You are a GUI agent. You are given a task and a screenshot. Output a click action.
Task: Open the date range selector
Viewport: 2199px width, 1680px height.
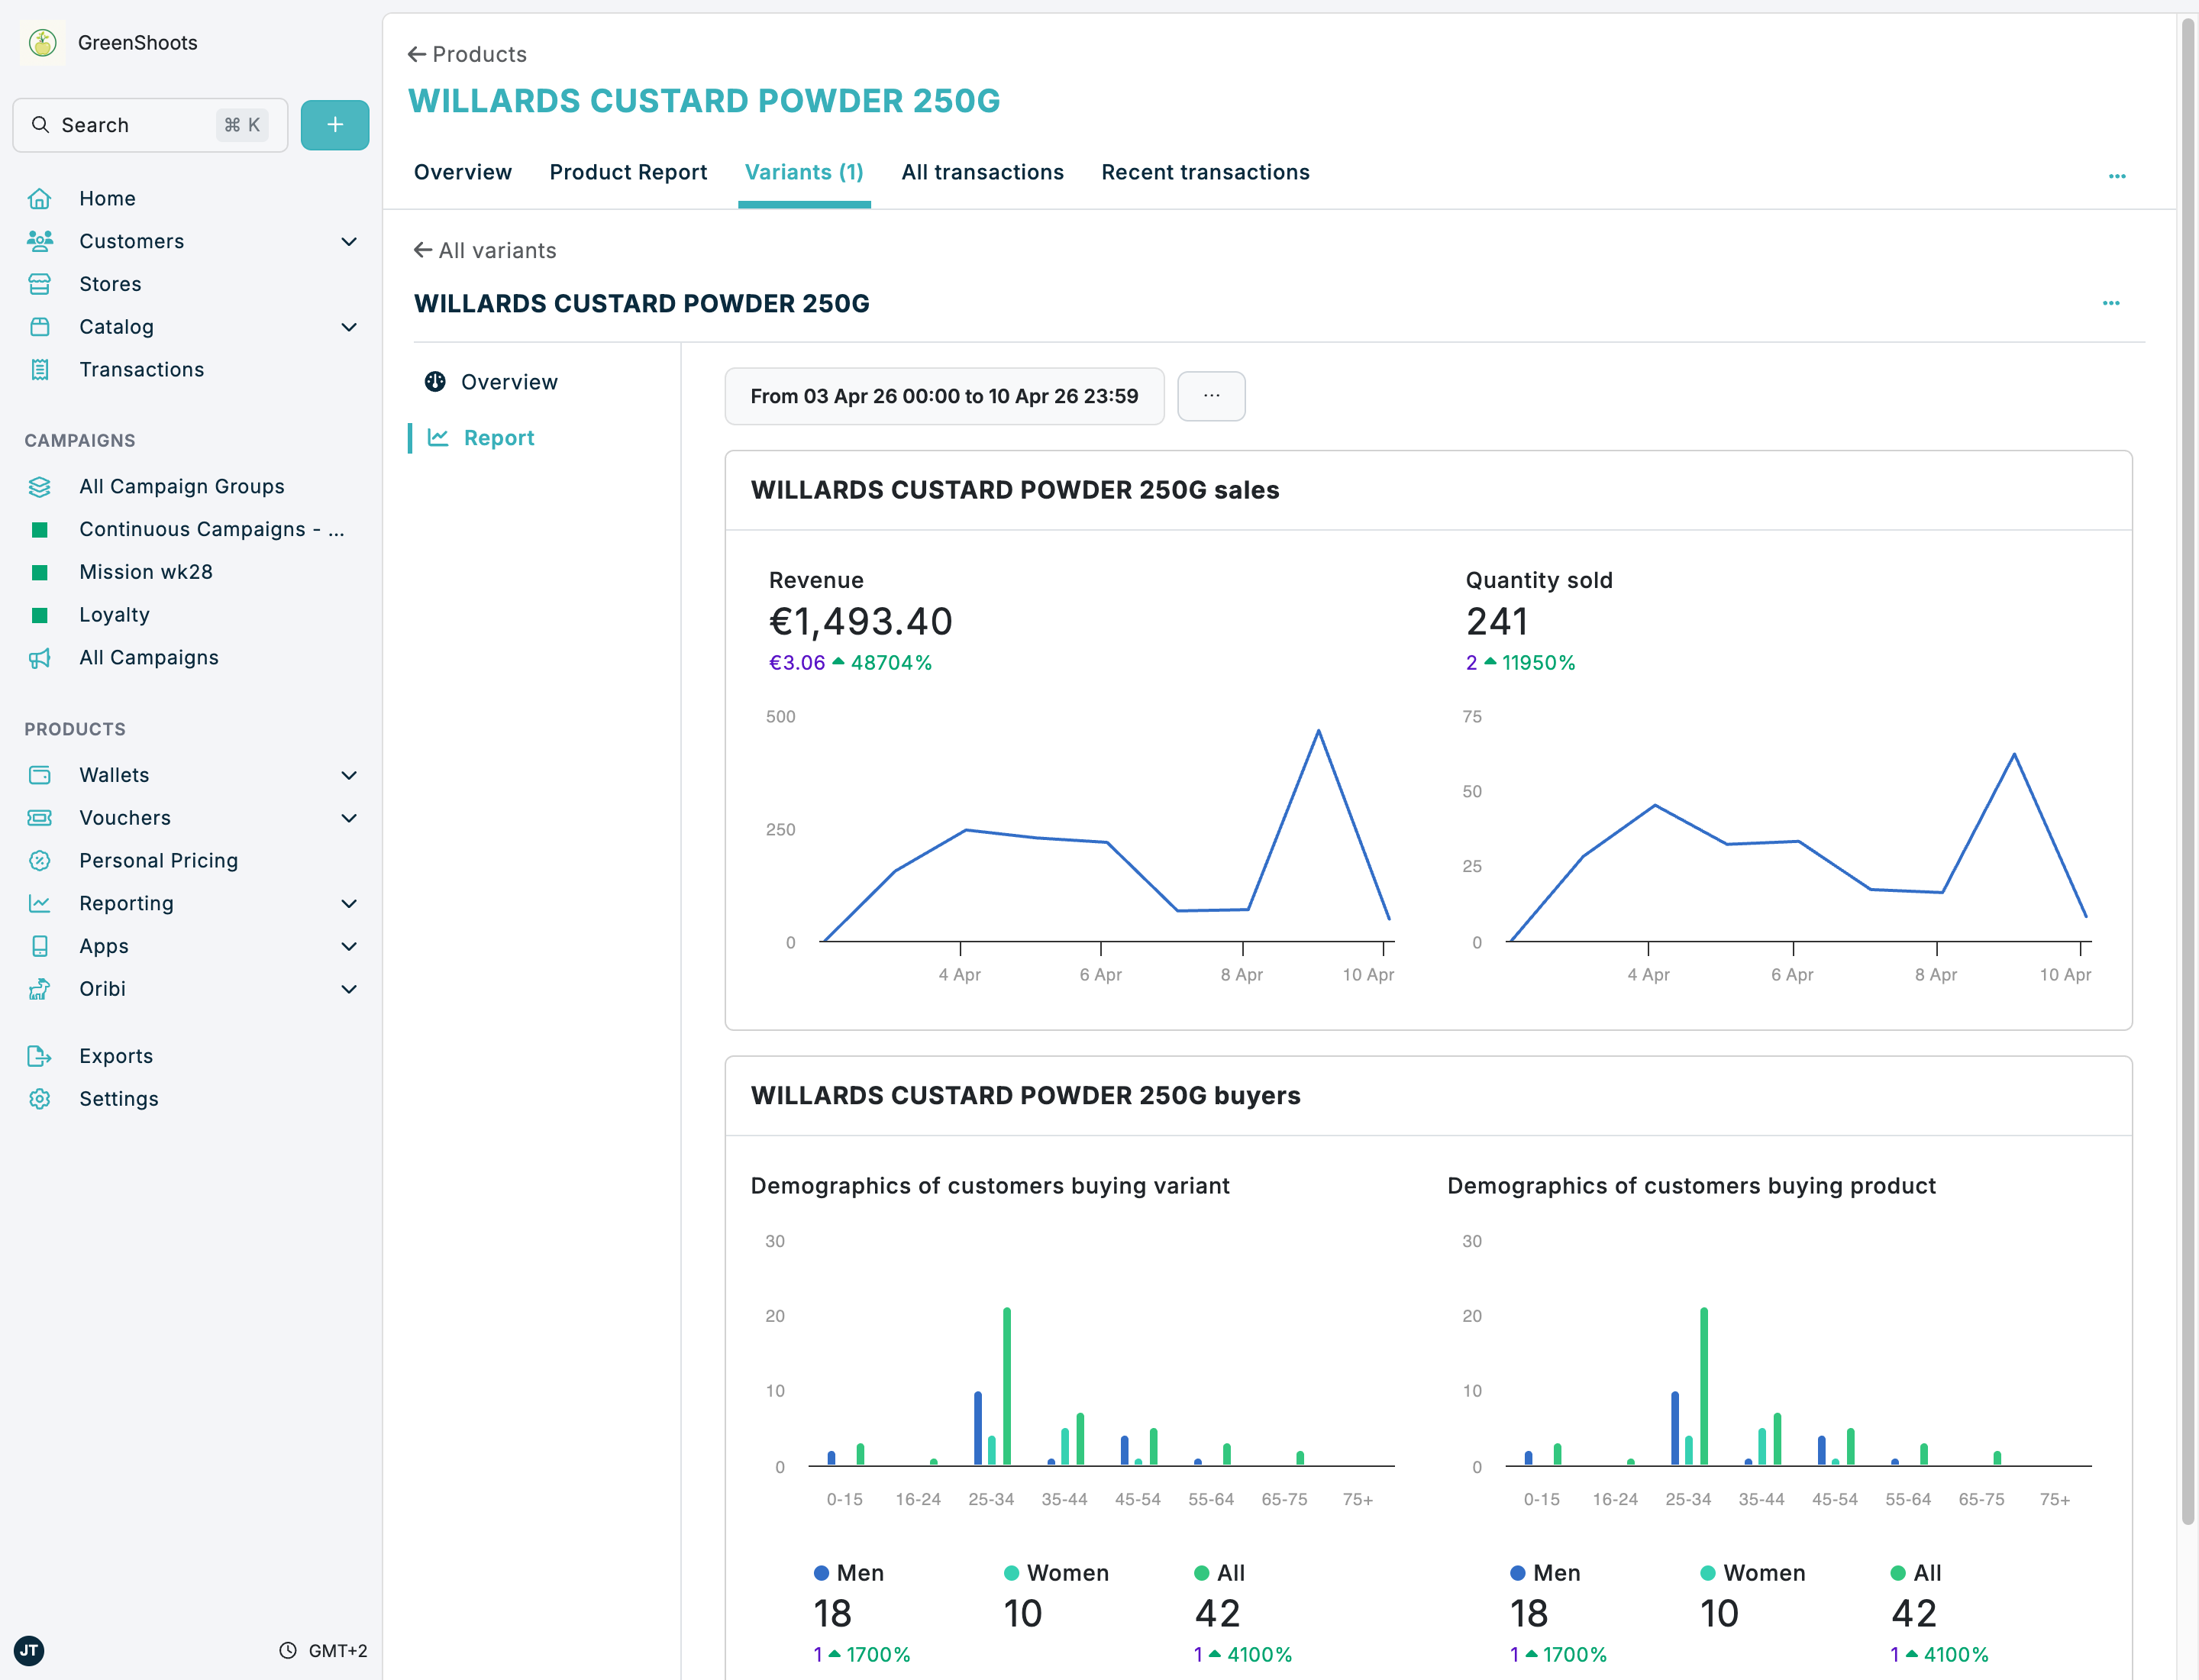point(943,396)
